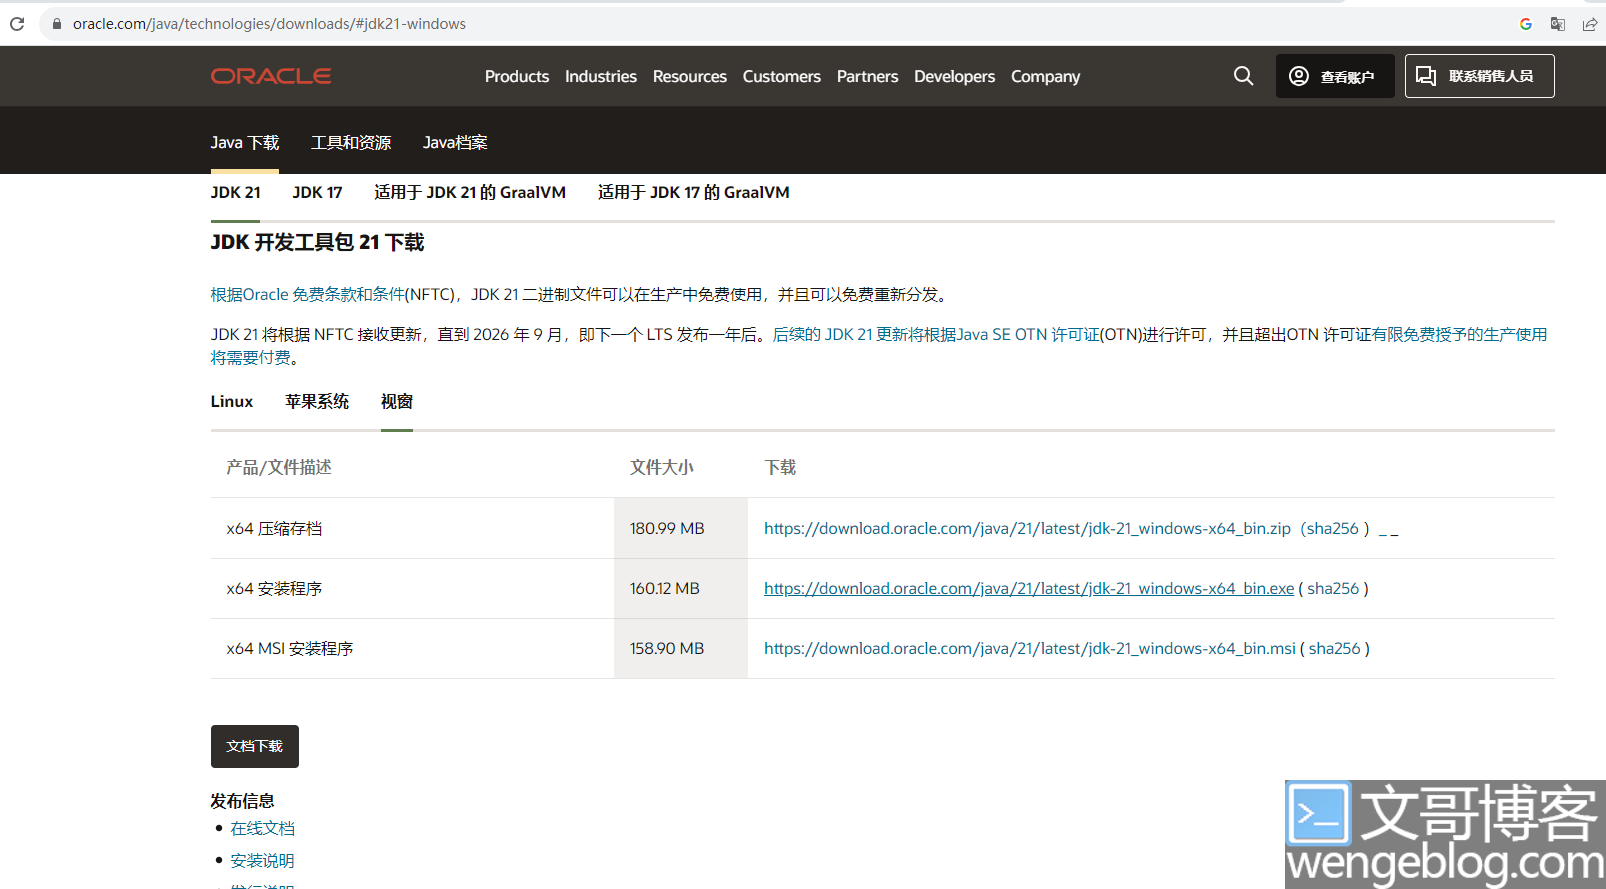The width and height of the screenshot is (1606, 889).
Task: Select the 苹果系统 platform tab
Action: coord(317,402)
